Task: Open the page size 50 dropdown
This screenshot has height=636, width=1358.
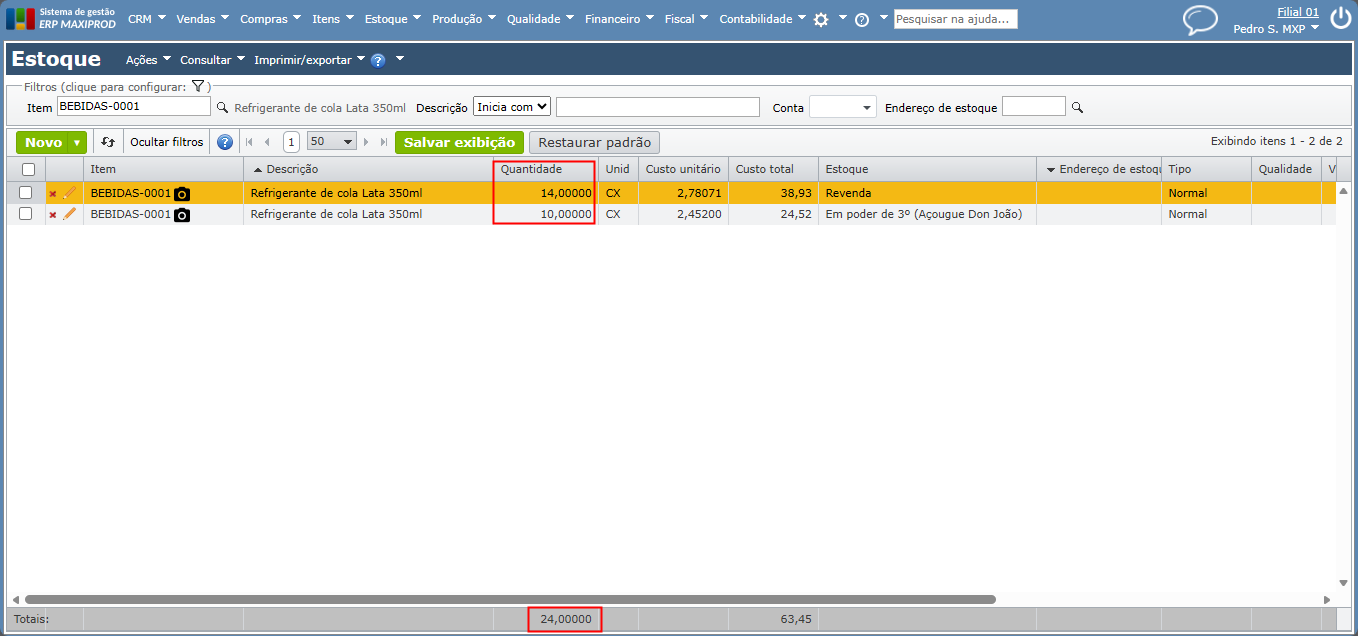Action: click(332, 142)
